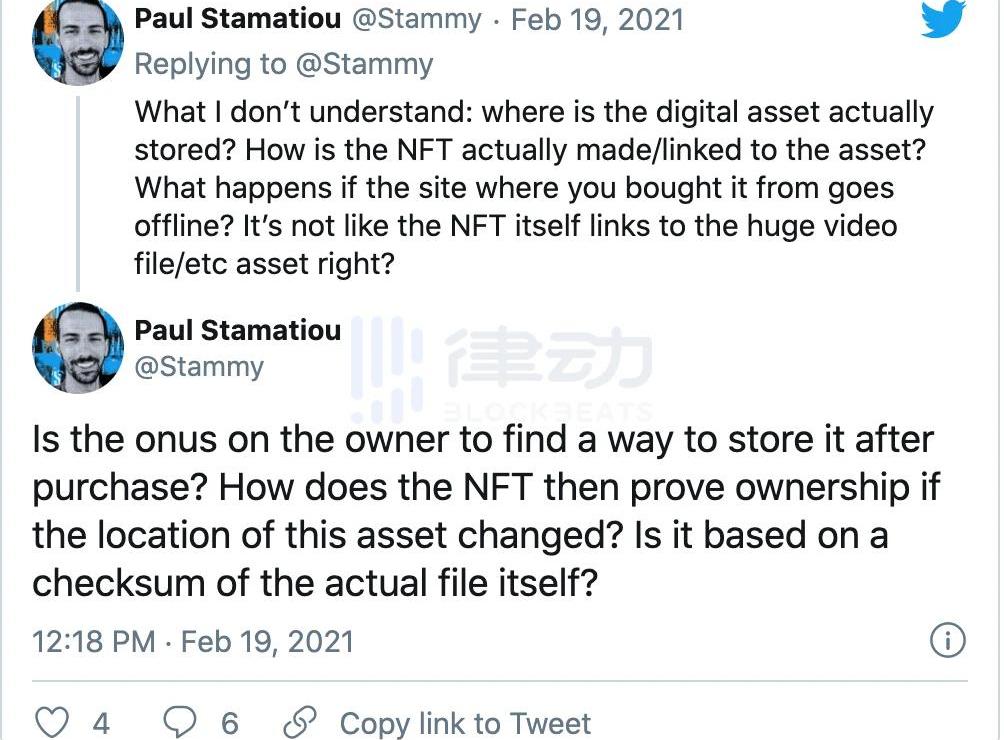Screen dimensions: 1004x740
Task: Open the parent tweet's Feb 19, 2021 date
Action: pos(597,19)
